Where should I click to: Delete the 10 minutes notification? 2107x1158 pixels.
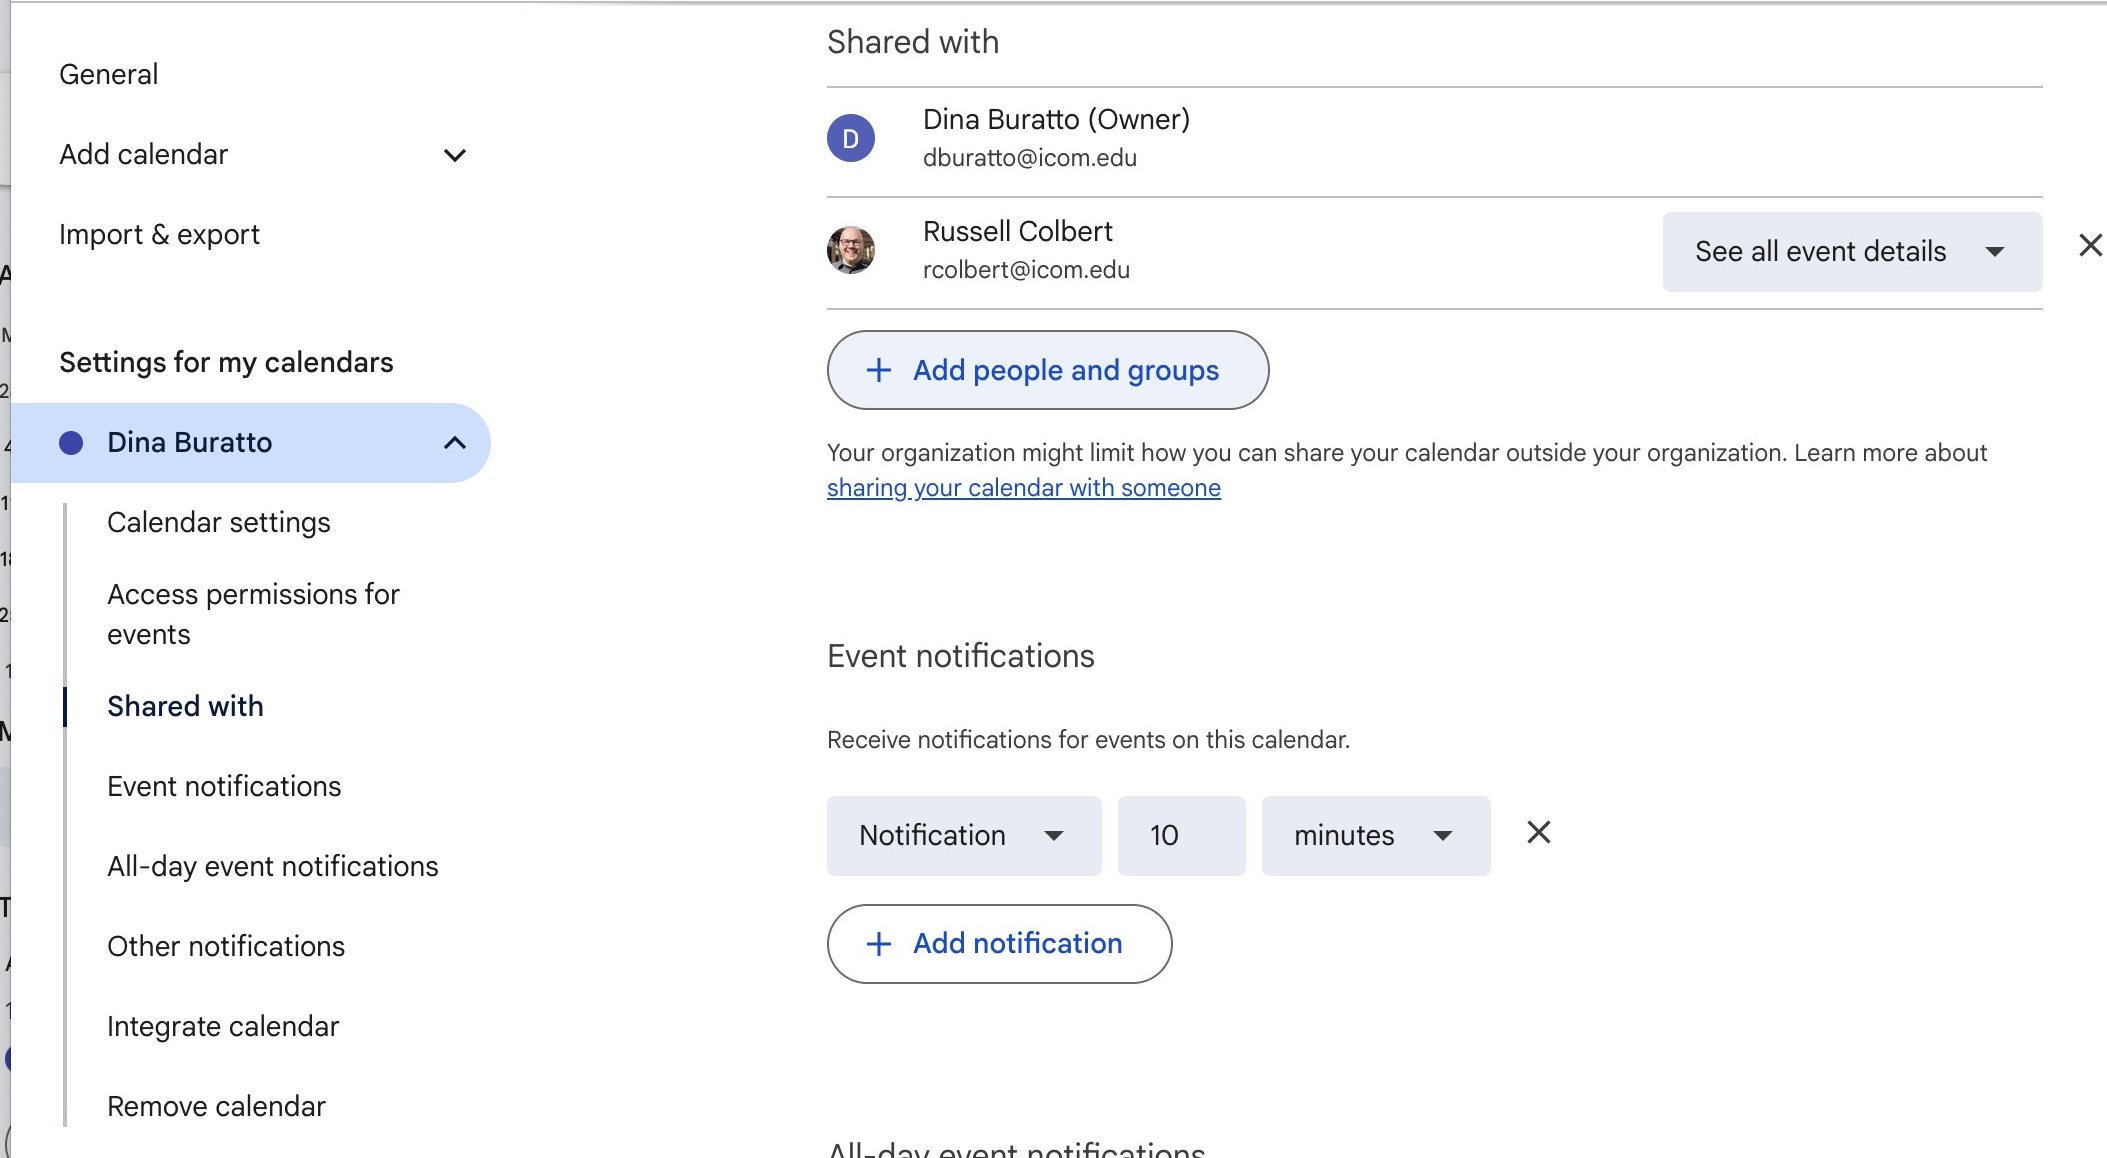click(1538, 832)
